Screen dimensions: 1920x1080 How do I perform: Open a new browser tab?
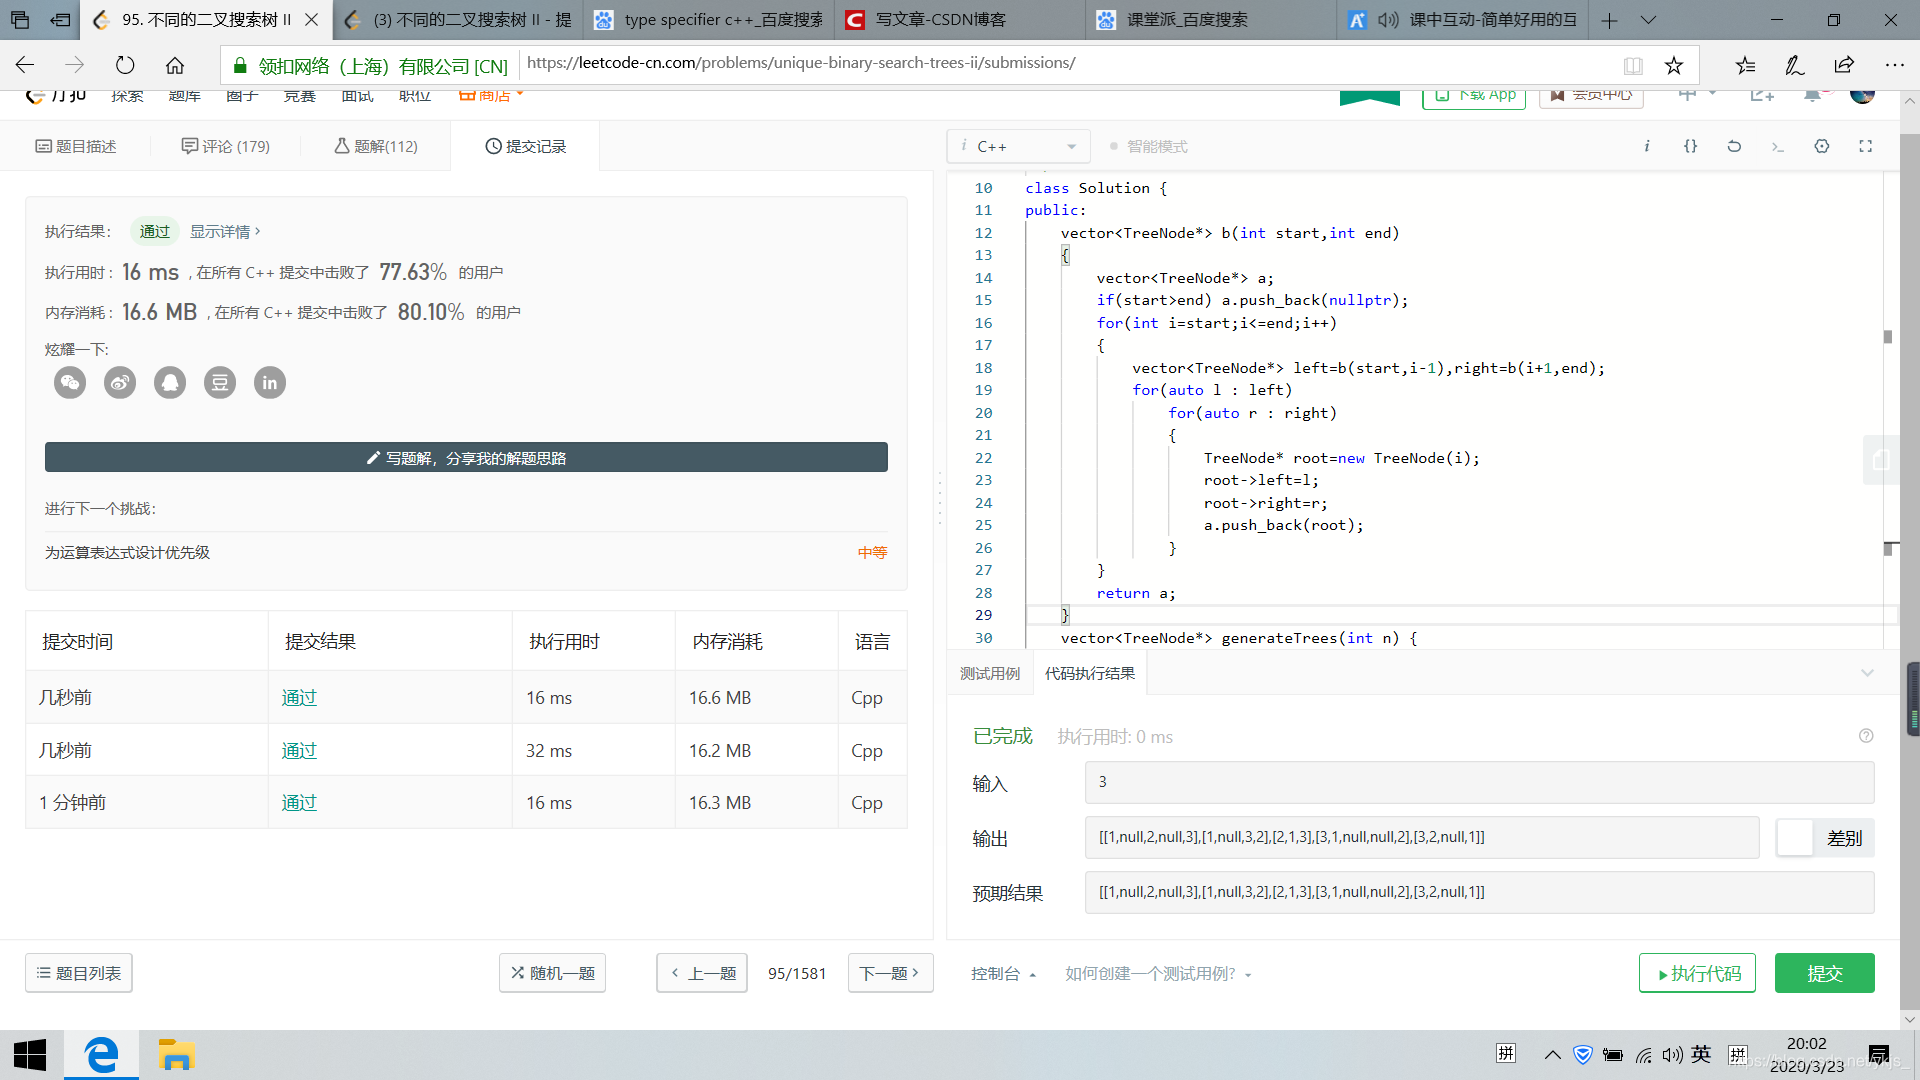(x=1609, y=20)
